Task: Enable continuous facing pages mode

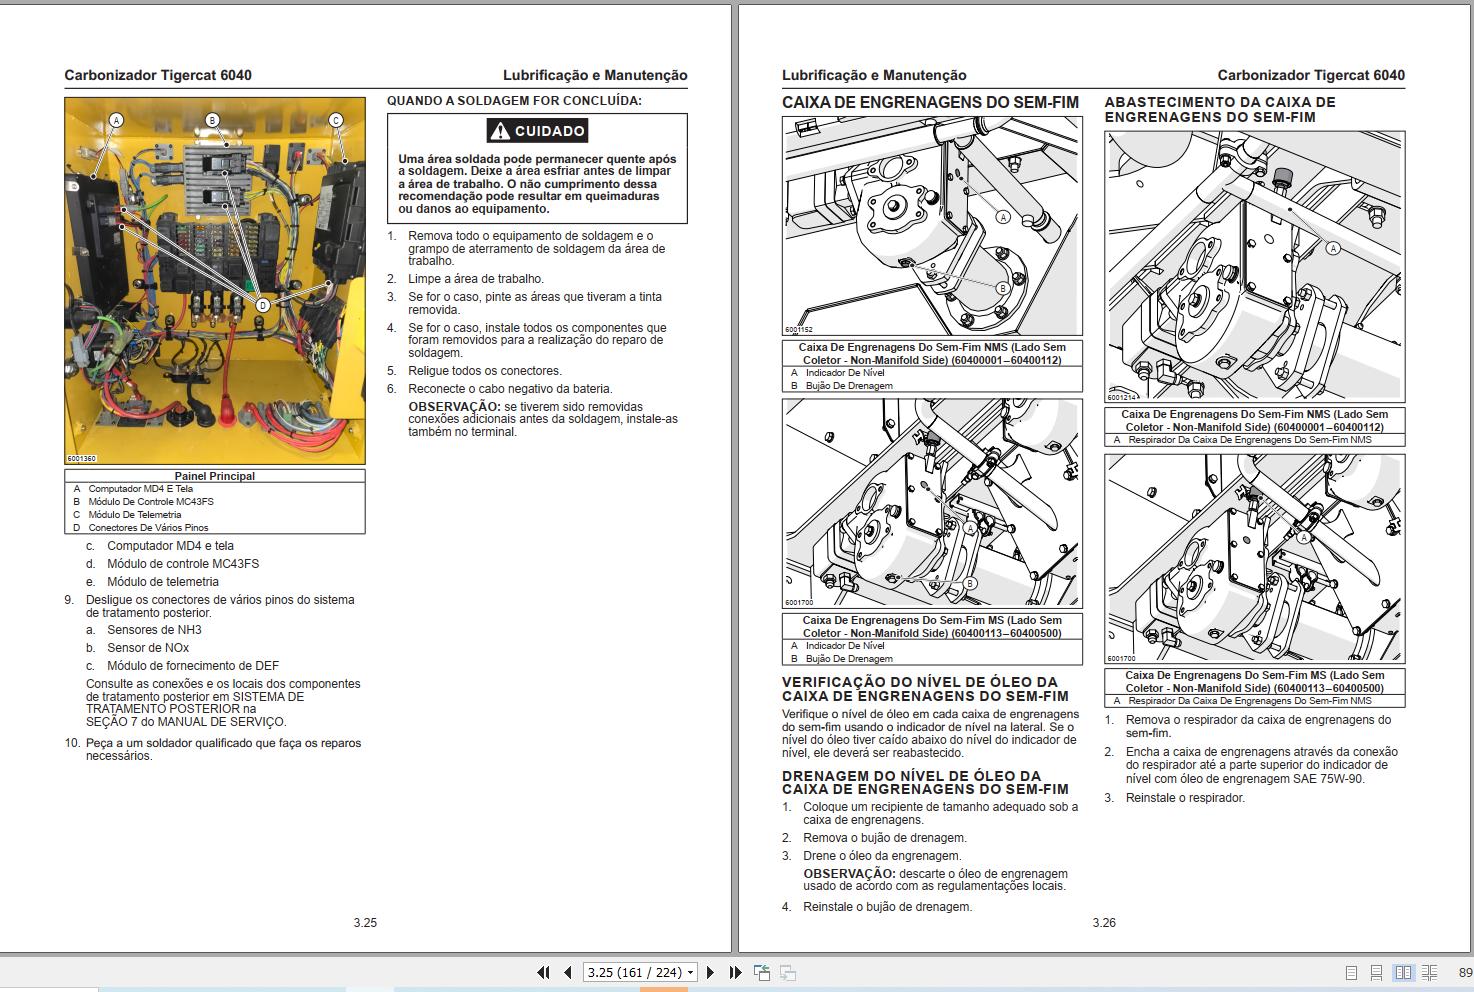Action: (1431, 971)
